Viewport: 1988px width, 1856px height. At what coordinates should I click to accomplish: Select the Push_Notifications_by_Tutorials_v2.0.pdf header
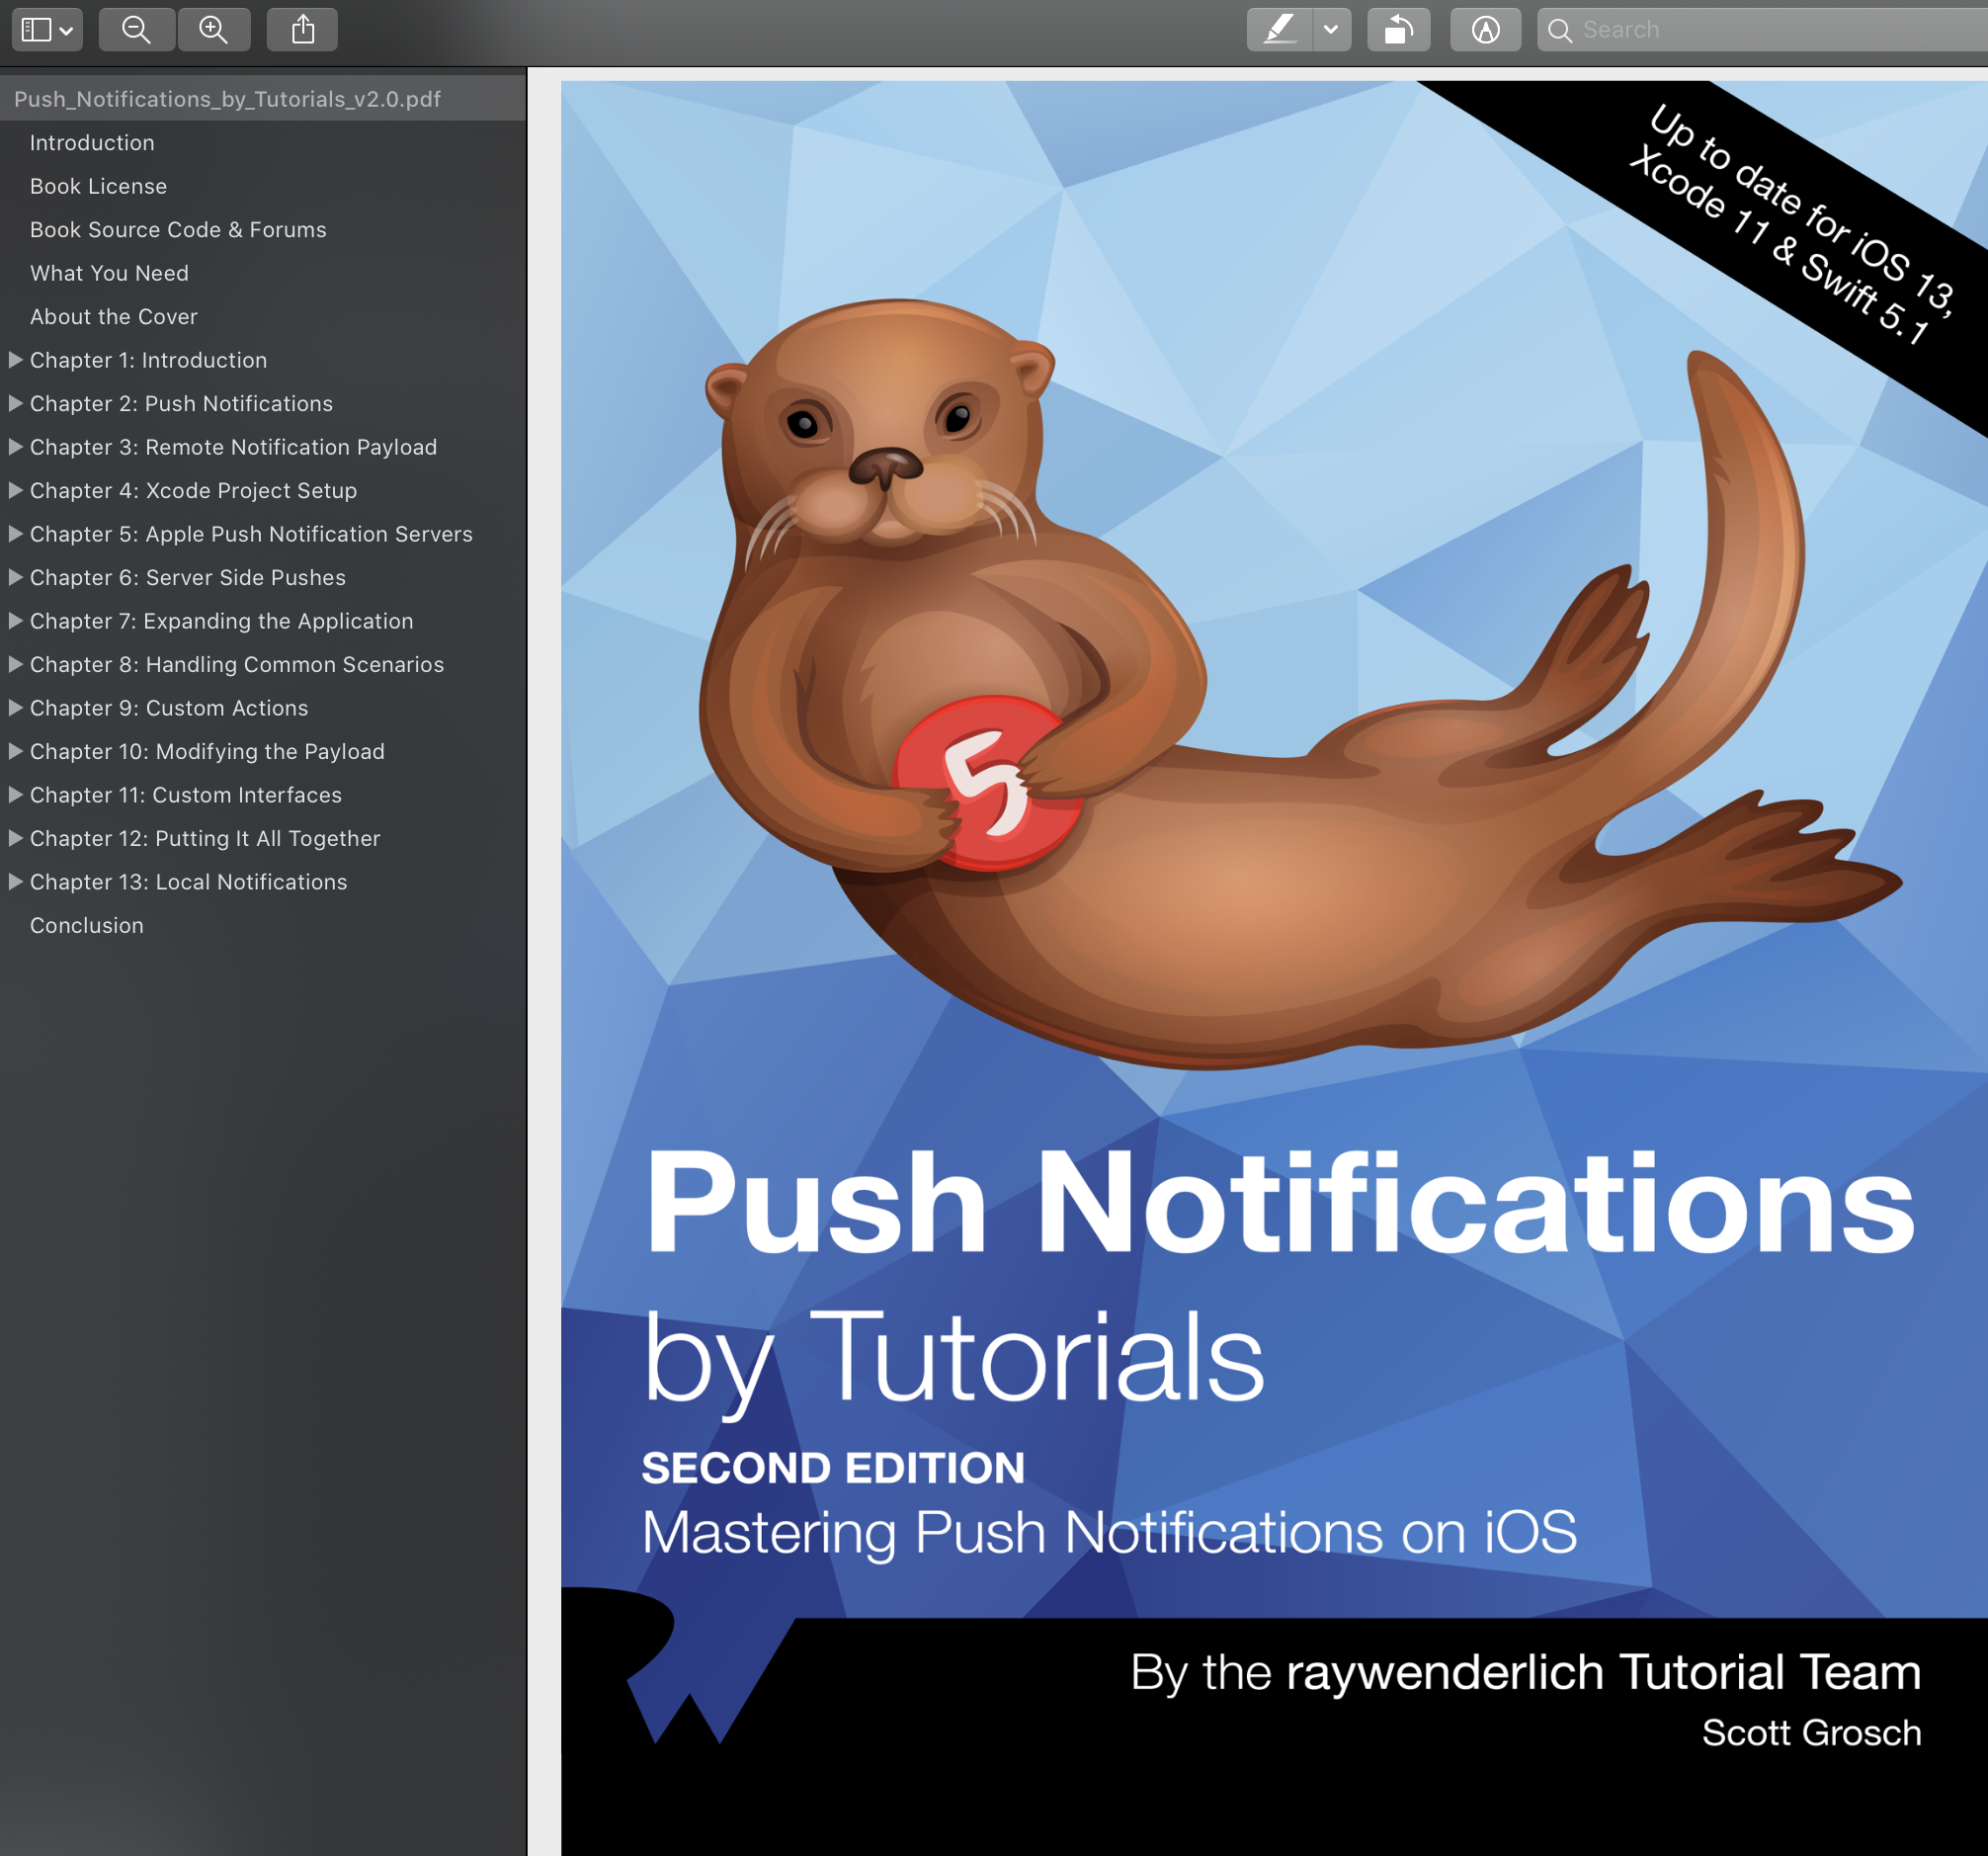(x=227, y=99)
